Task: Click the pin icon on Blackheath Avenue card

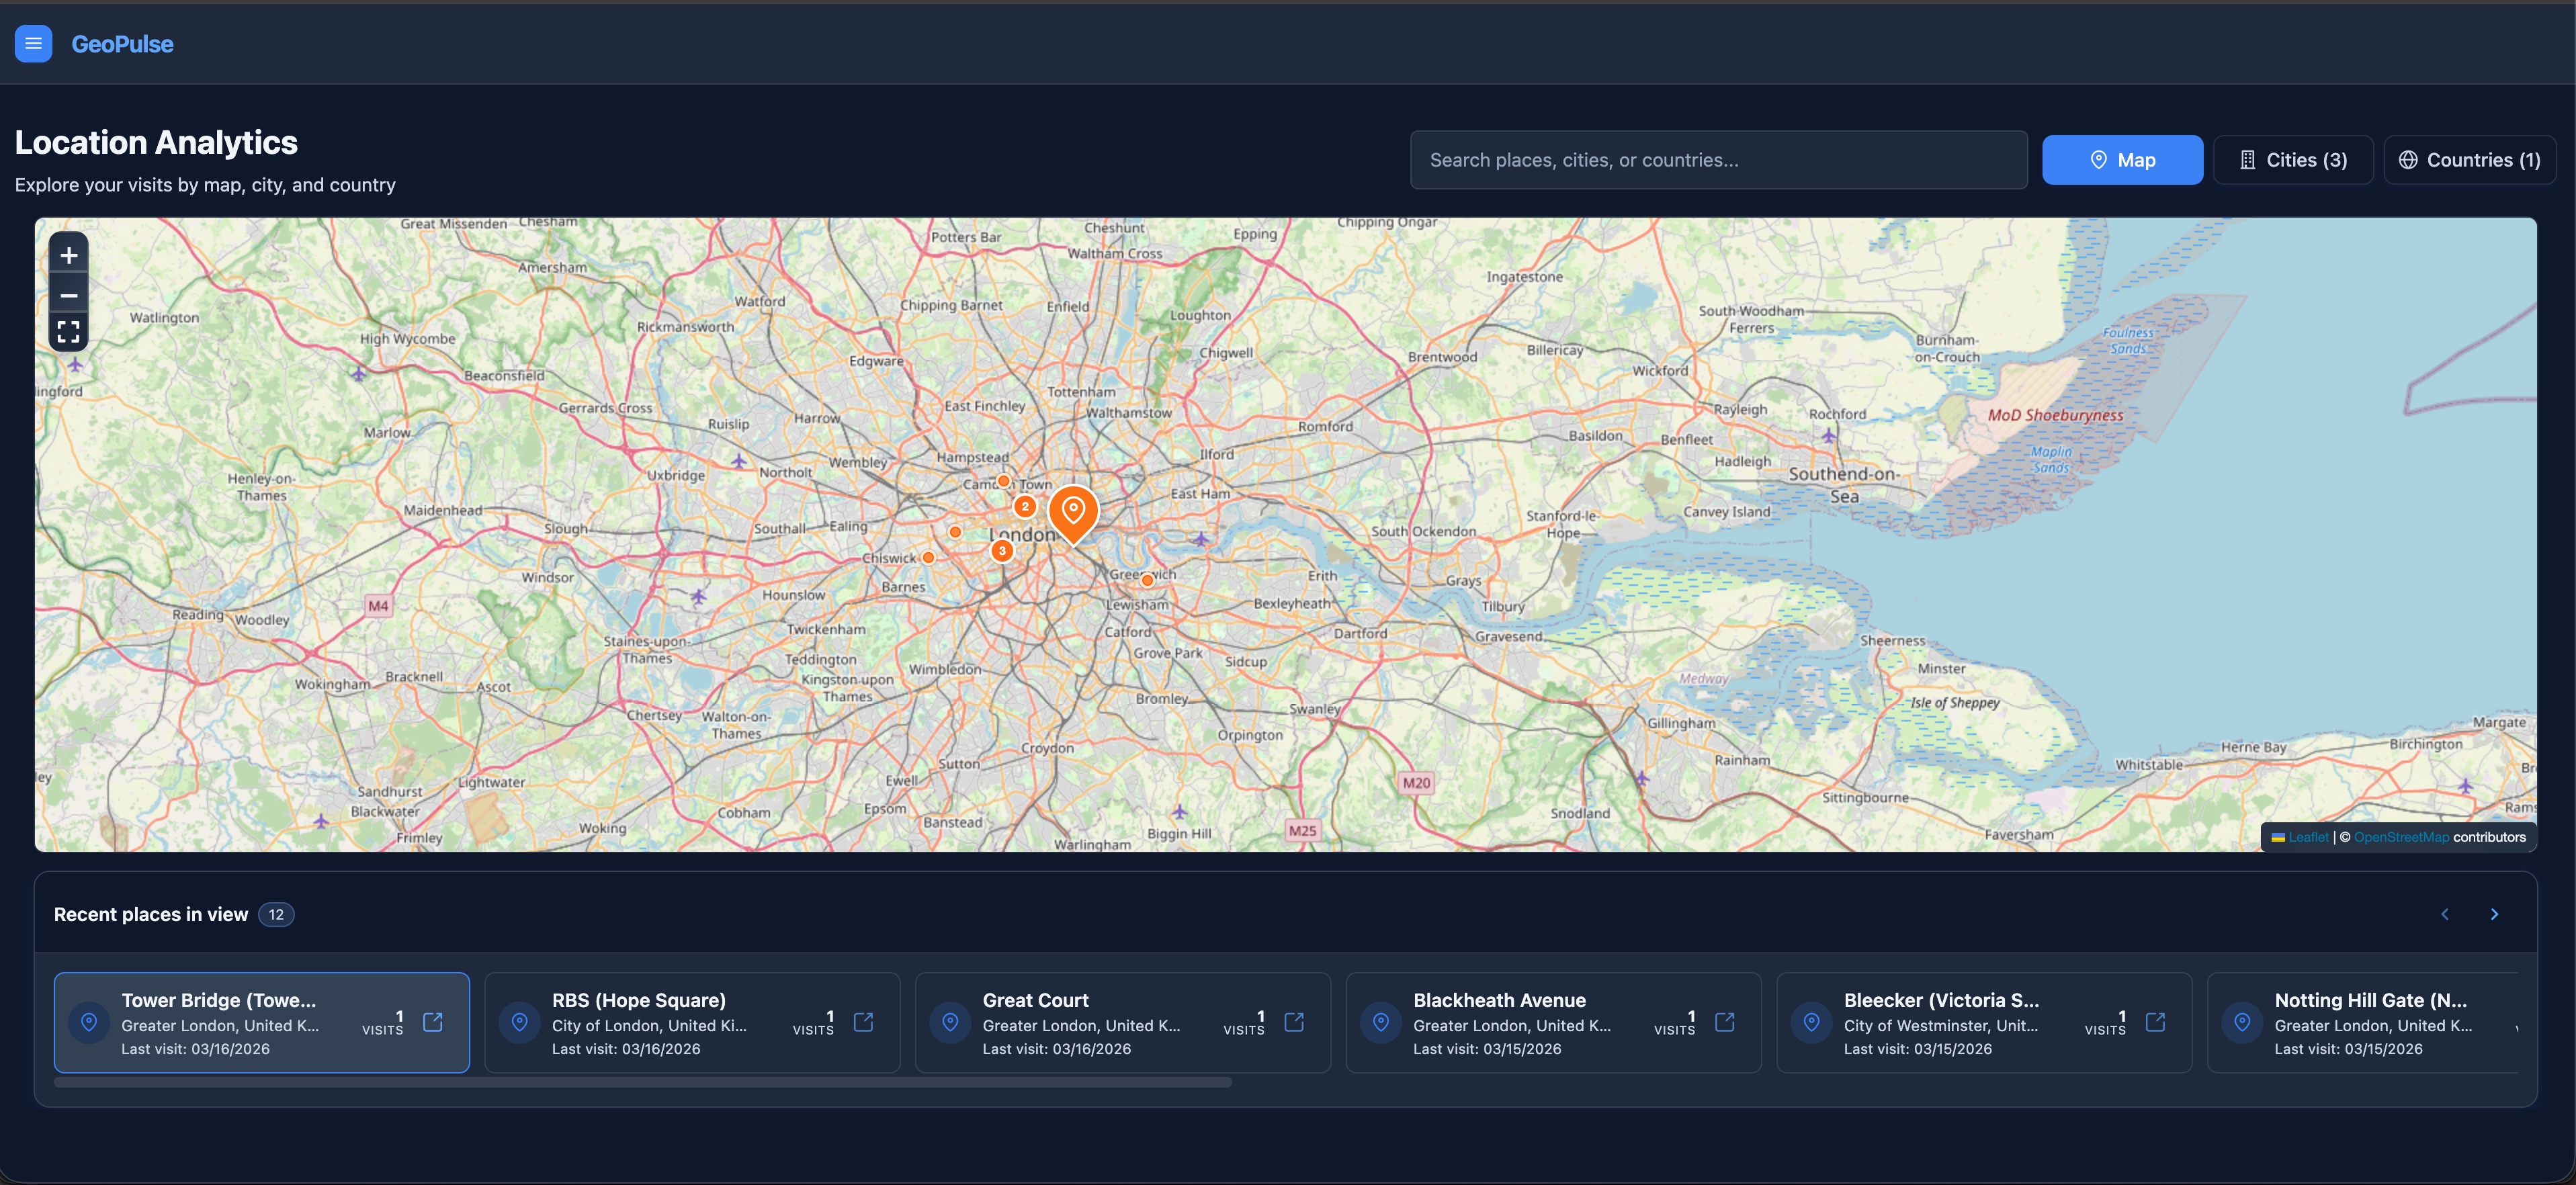Action: pos(1381,1022)
